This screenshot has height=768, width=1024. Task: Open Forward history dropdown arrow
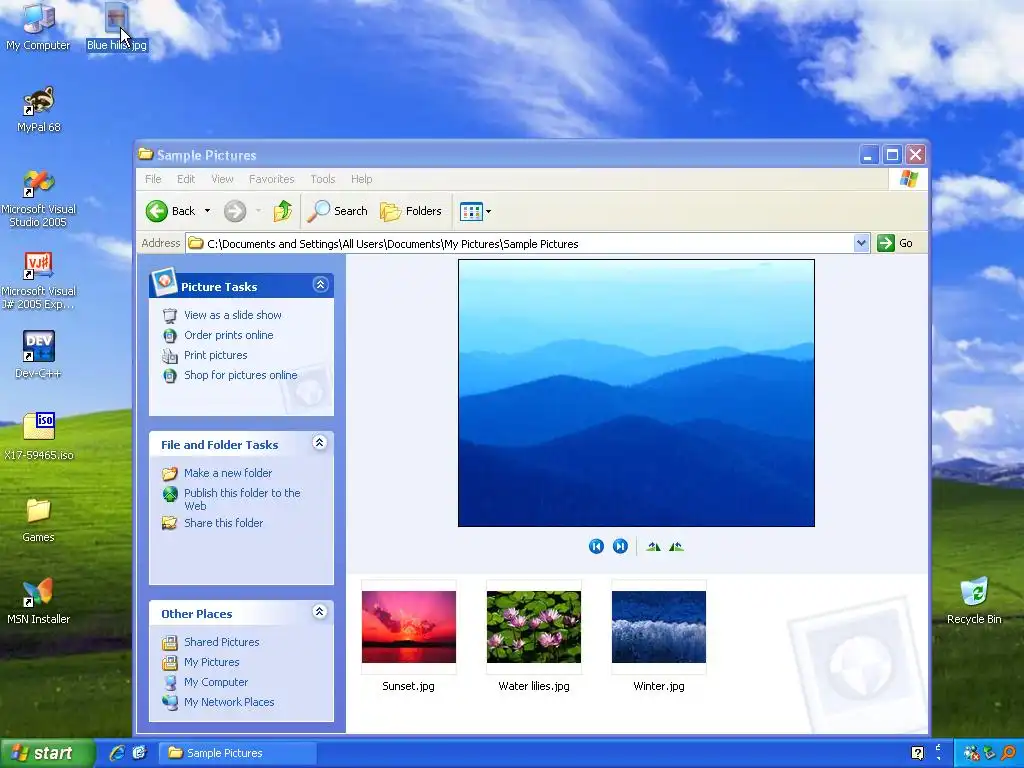tap(259, 211)
